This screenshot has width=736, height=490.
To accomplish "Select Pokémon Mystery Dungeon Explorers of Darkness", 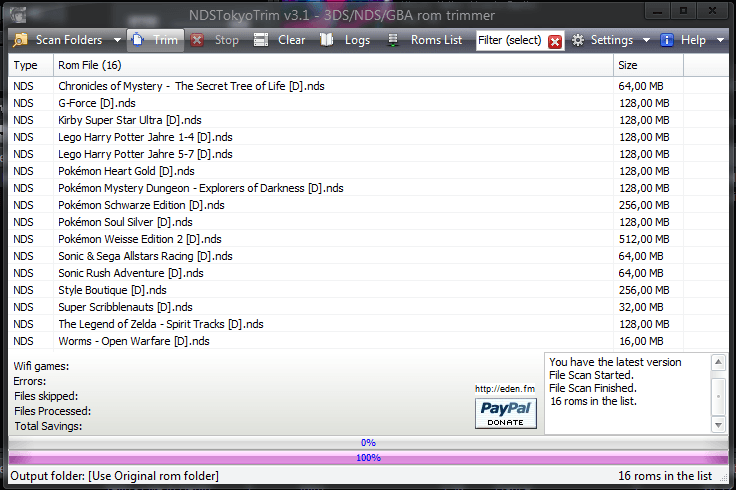I will click(368, 188).
